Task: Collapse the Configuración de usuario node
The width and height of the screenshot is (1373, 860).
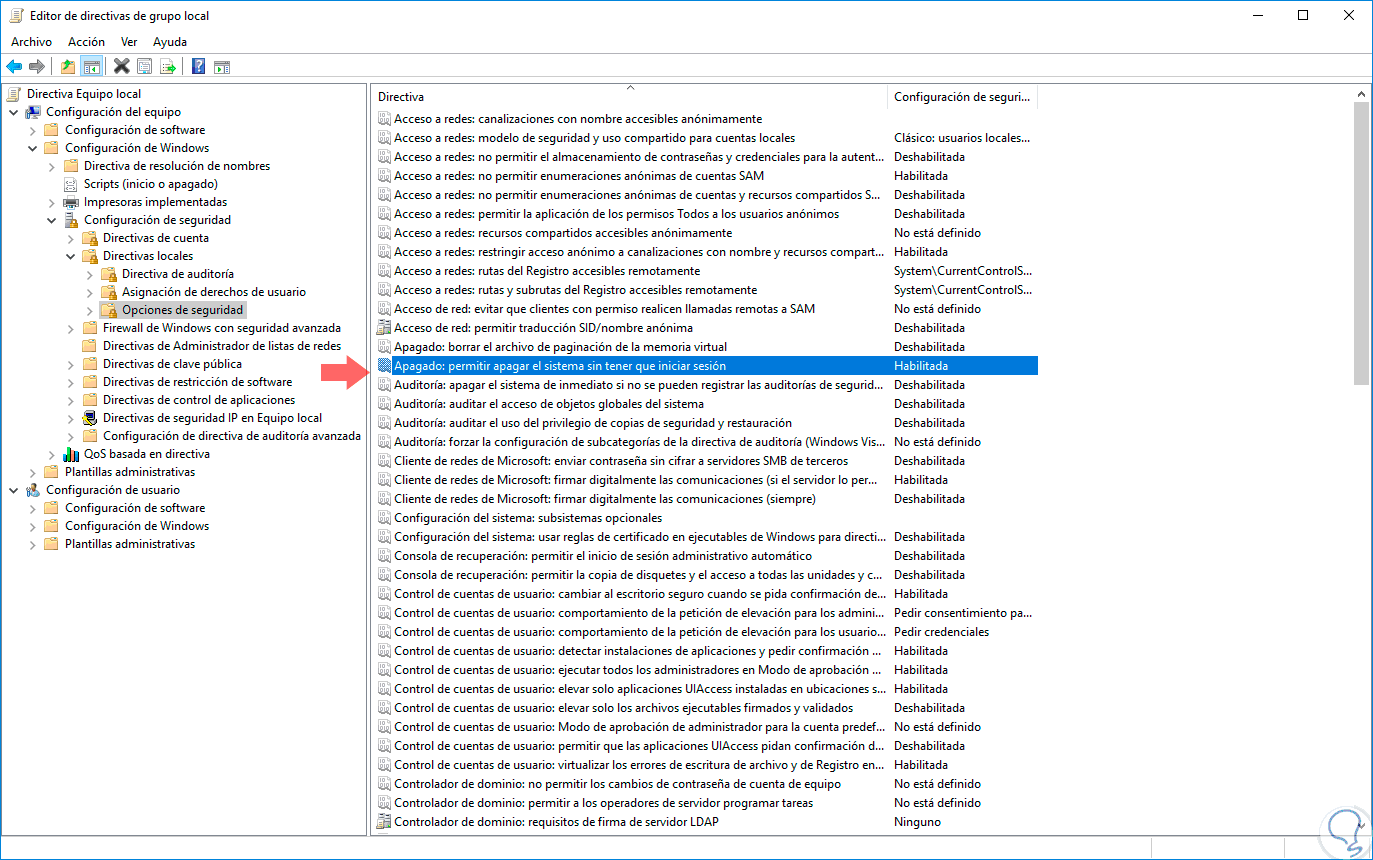Action: click(x=14, y=490)
